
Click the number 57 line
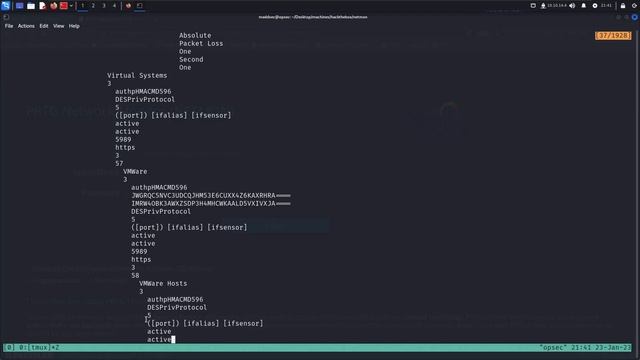tap(119, 164)
